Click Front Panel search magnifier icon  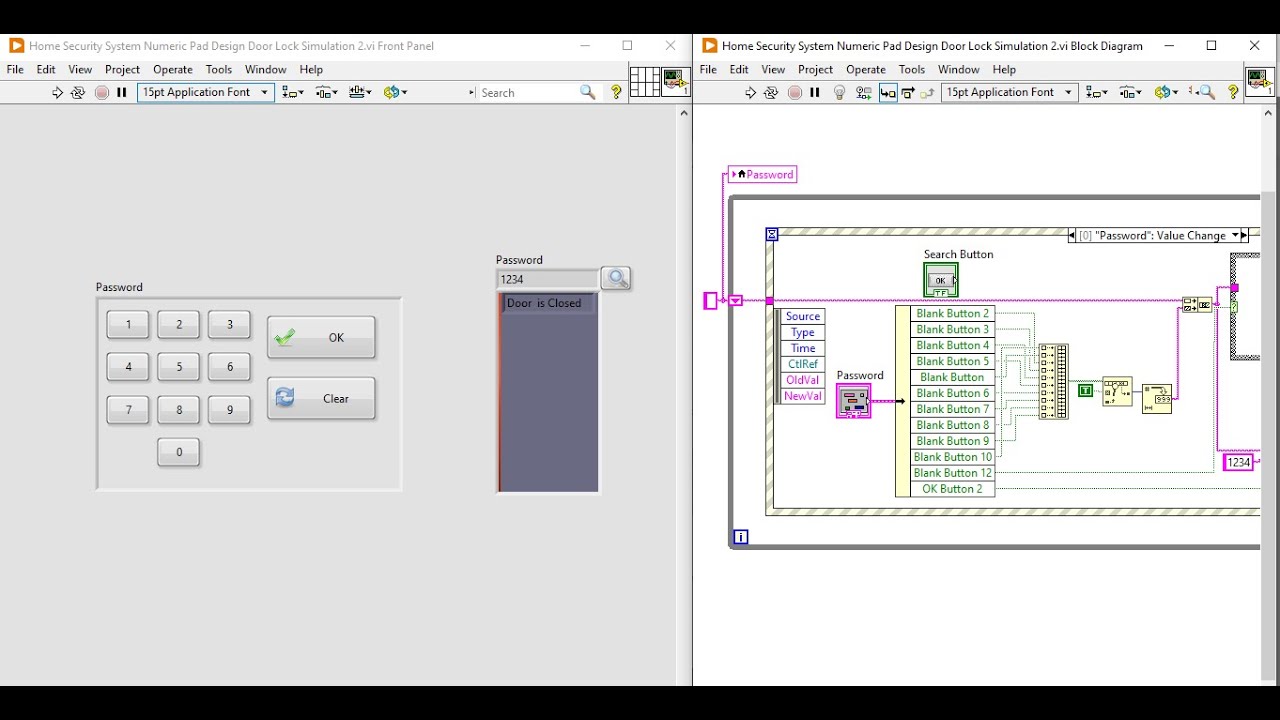click(x=588, y=92)
